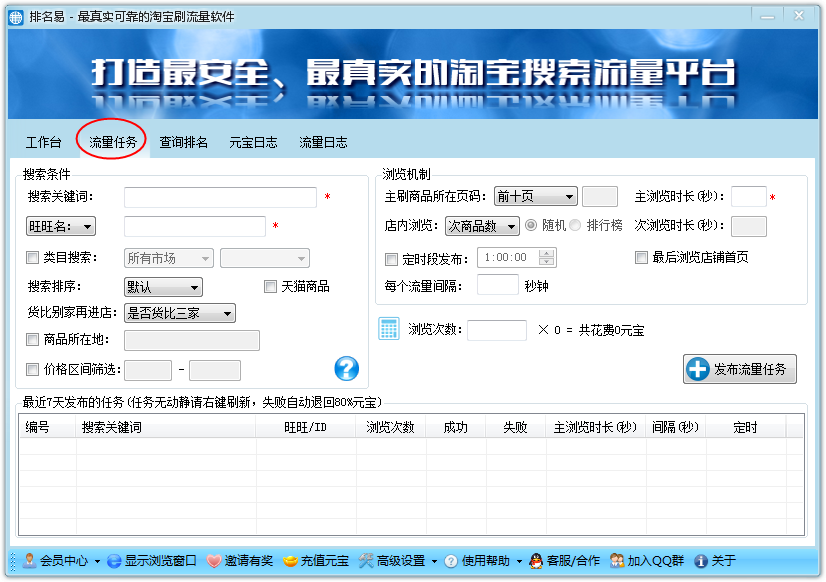The width and height of the screenshot is (826, 582).
Task: Click the 主浏览时长(秒) column header
Action: click(596, 427)
